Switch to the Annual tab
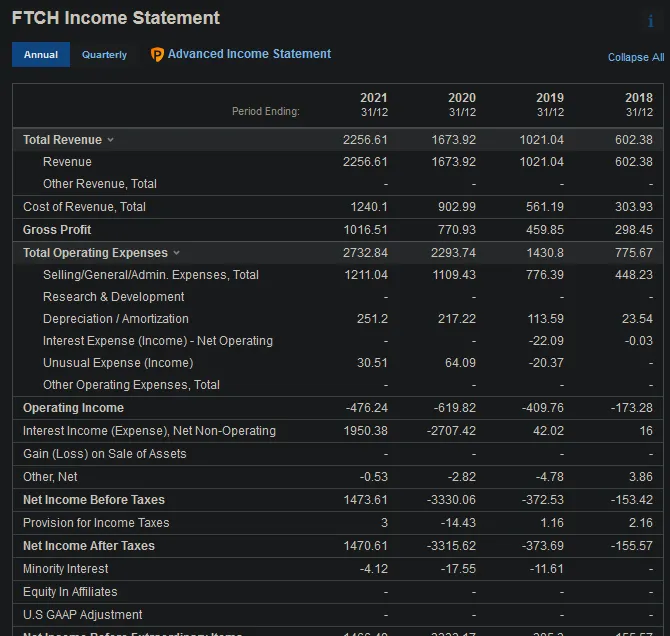 pos(41,55)
